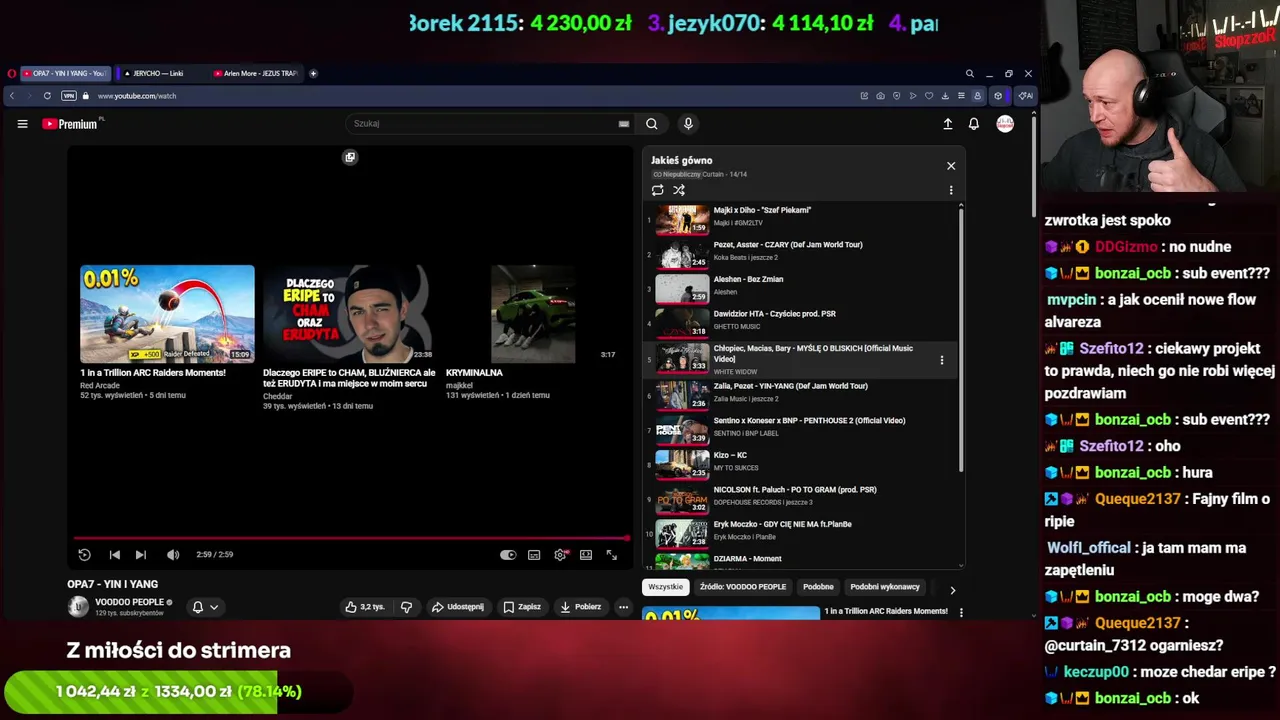1280x720 pixels.
Task: Open the on-screen keyboard icon in search box
Action: coord(624,124)
